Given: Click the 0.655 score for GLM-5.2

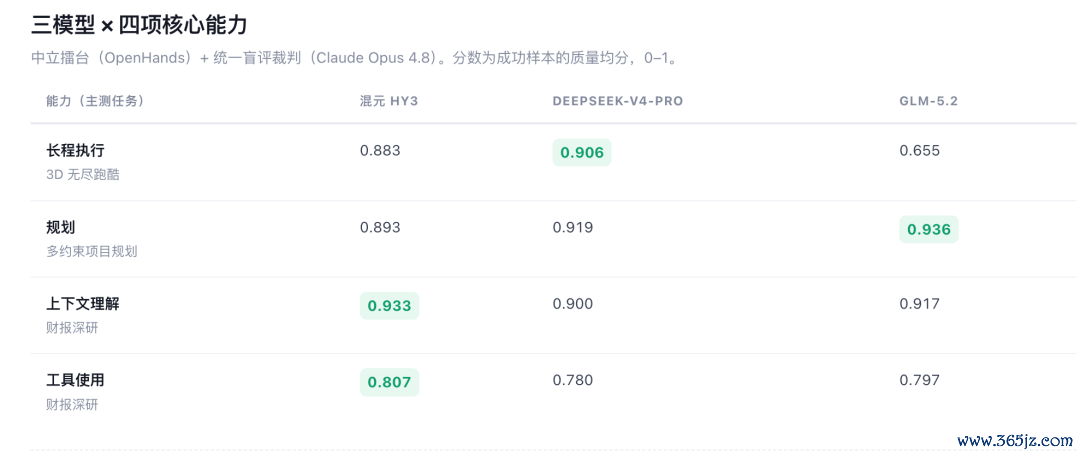Looking at the screenshot, I should [x=920, y=151].
